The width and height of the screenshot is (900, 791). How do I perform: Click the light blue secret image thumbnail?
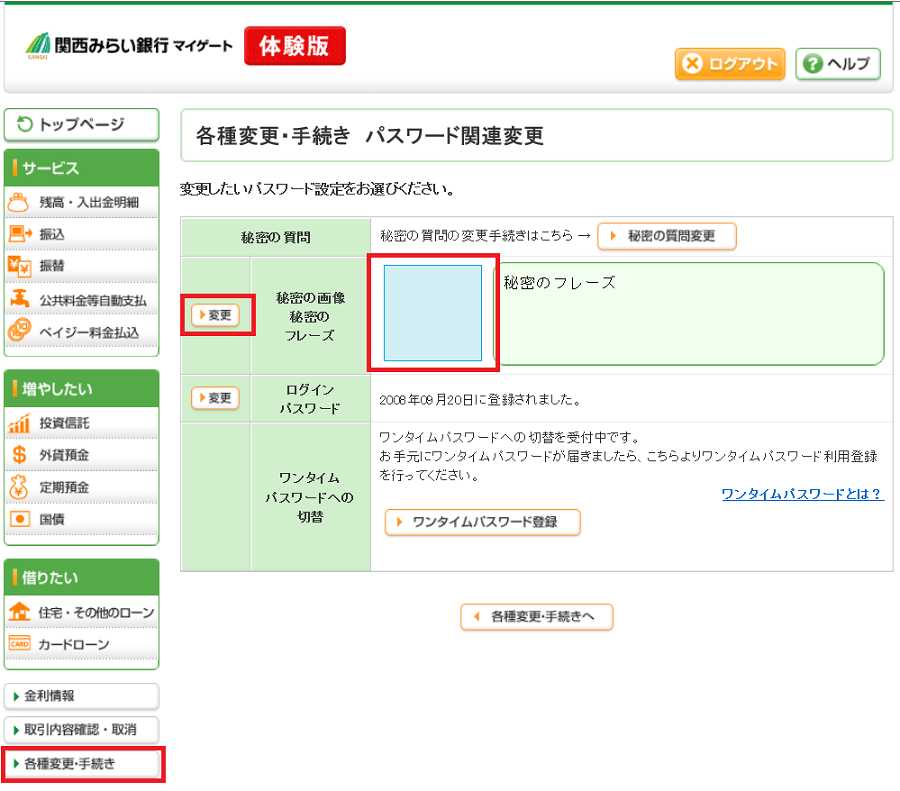click(x=432, y=313)
